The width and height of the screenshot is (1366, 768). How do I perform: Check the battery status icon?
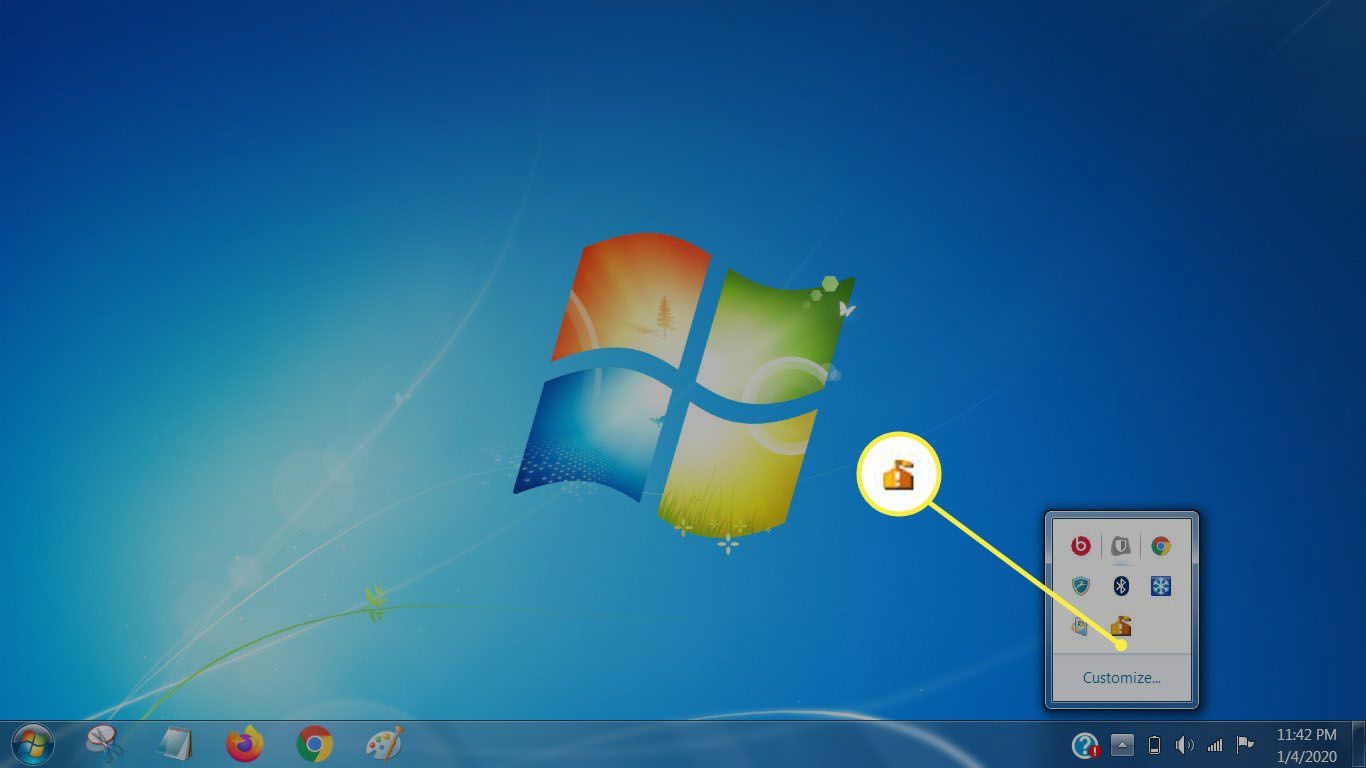[x=1154, y=745]
